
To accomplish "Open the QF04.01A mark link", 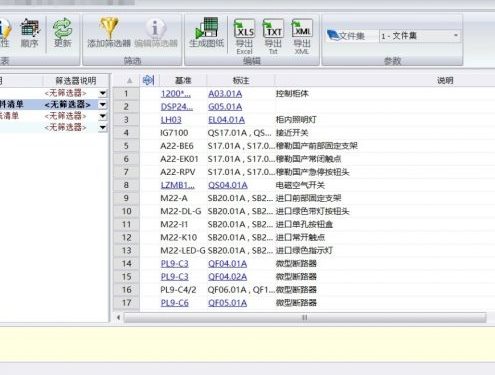I will coord(227,264).
